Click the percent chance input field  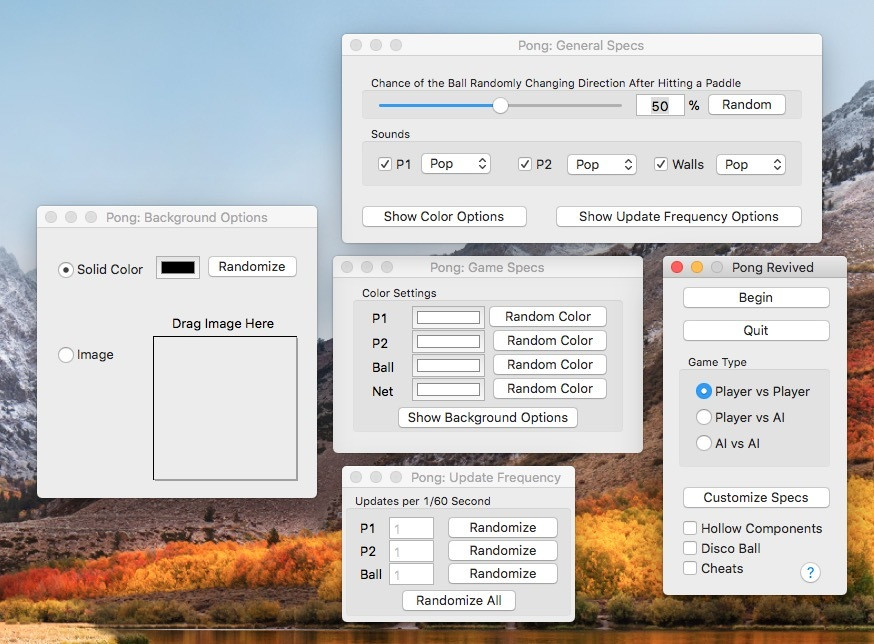(660, 105)
